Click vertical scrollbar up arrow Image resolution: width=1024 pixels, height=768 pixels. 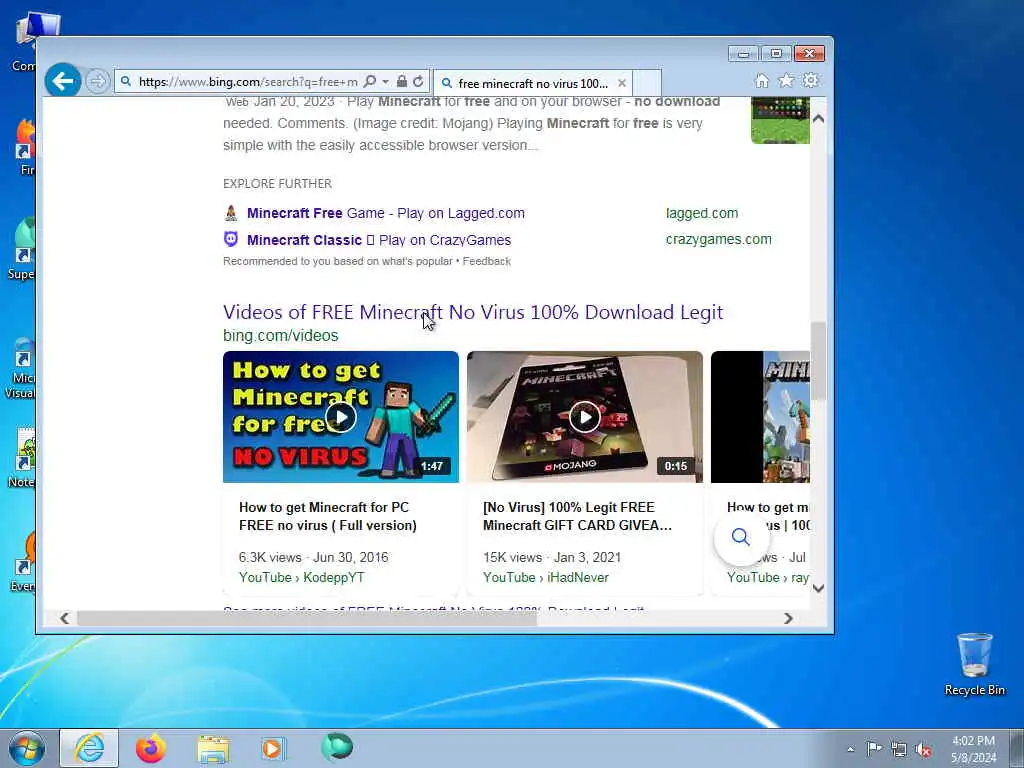pyautogui.click(x=818, y=119)
